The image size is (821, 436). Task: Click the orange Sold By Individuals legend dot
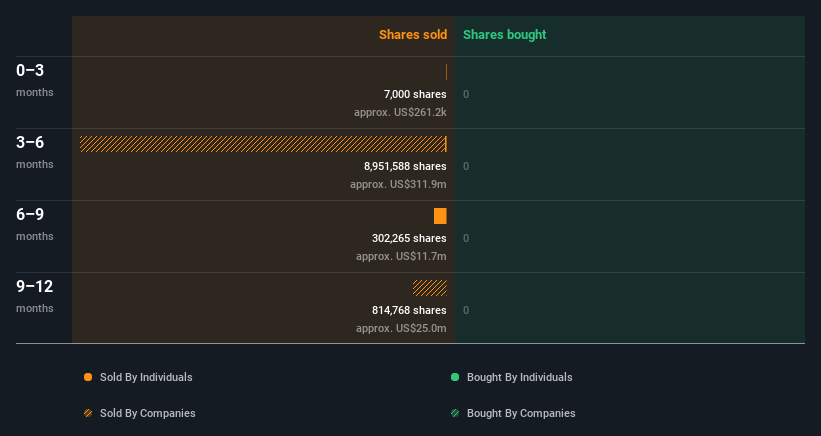(x=88, y=377)
